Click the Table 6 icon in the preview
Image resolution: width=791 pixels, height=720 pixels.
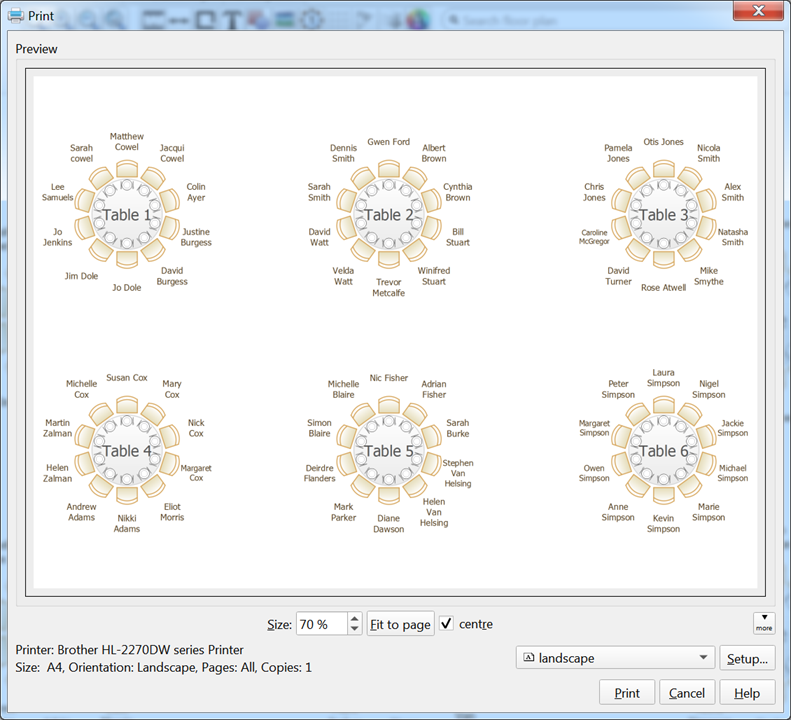click(664, 451)
